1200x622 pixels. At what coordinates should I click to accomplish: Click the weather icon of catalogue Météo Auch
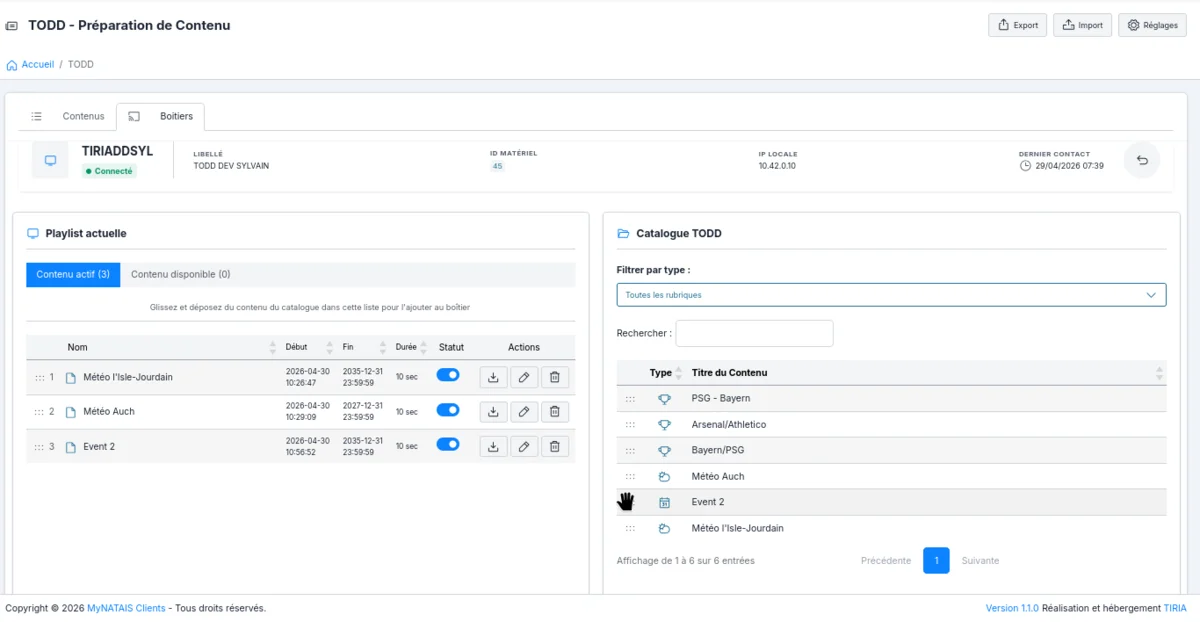[664, 477]
